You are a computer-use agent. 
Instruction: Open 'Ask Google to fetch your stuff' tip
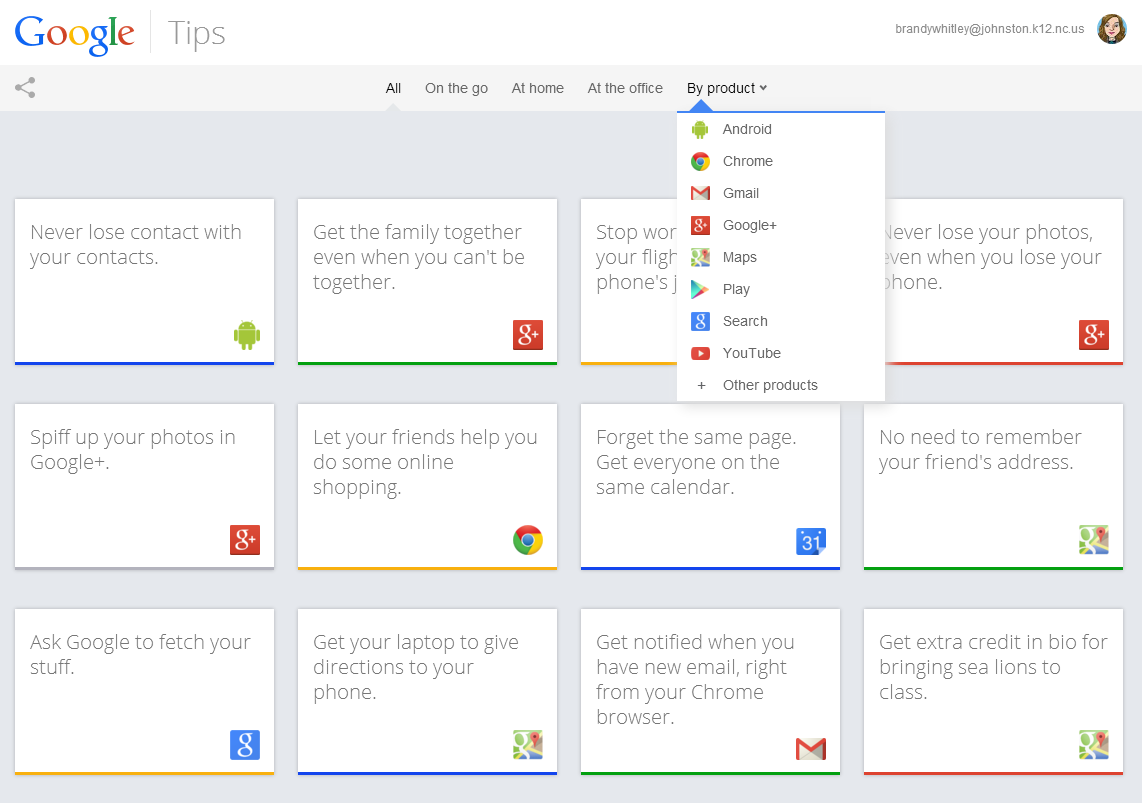[144, 692]
